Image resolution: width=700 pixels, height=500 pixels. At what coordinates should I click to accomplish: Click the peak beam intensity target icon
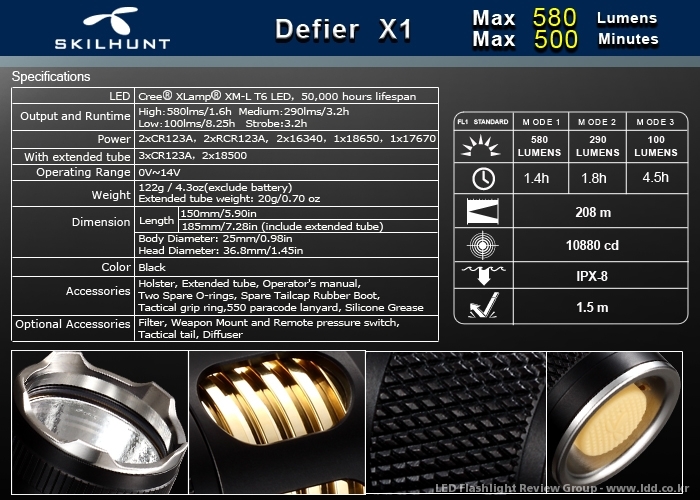coord(483,245)
